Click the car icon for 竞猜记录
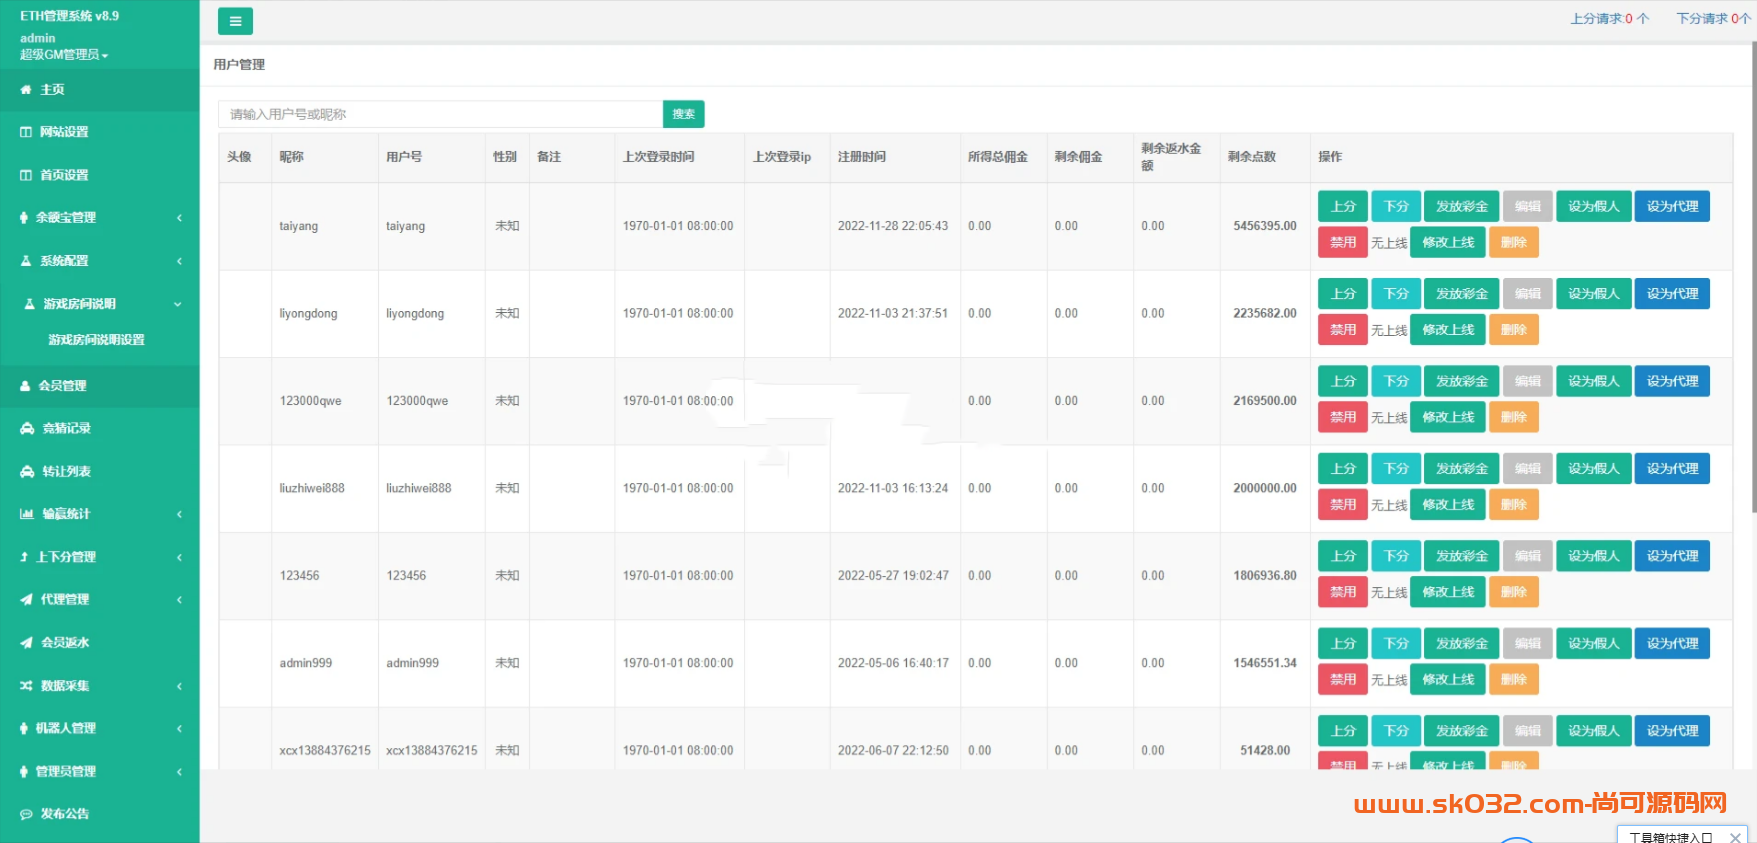This screenshot has height=843, width=1757. pyautogui.click(x=27, y=428)
